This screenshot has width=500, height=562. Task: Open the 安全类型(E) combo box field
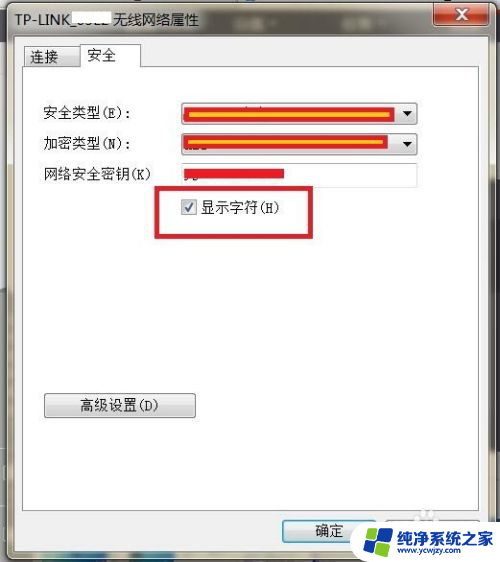[x=299, y=114]
